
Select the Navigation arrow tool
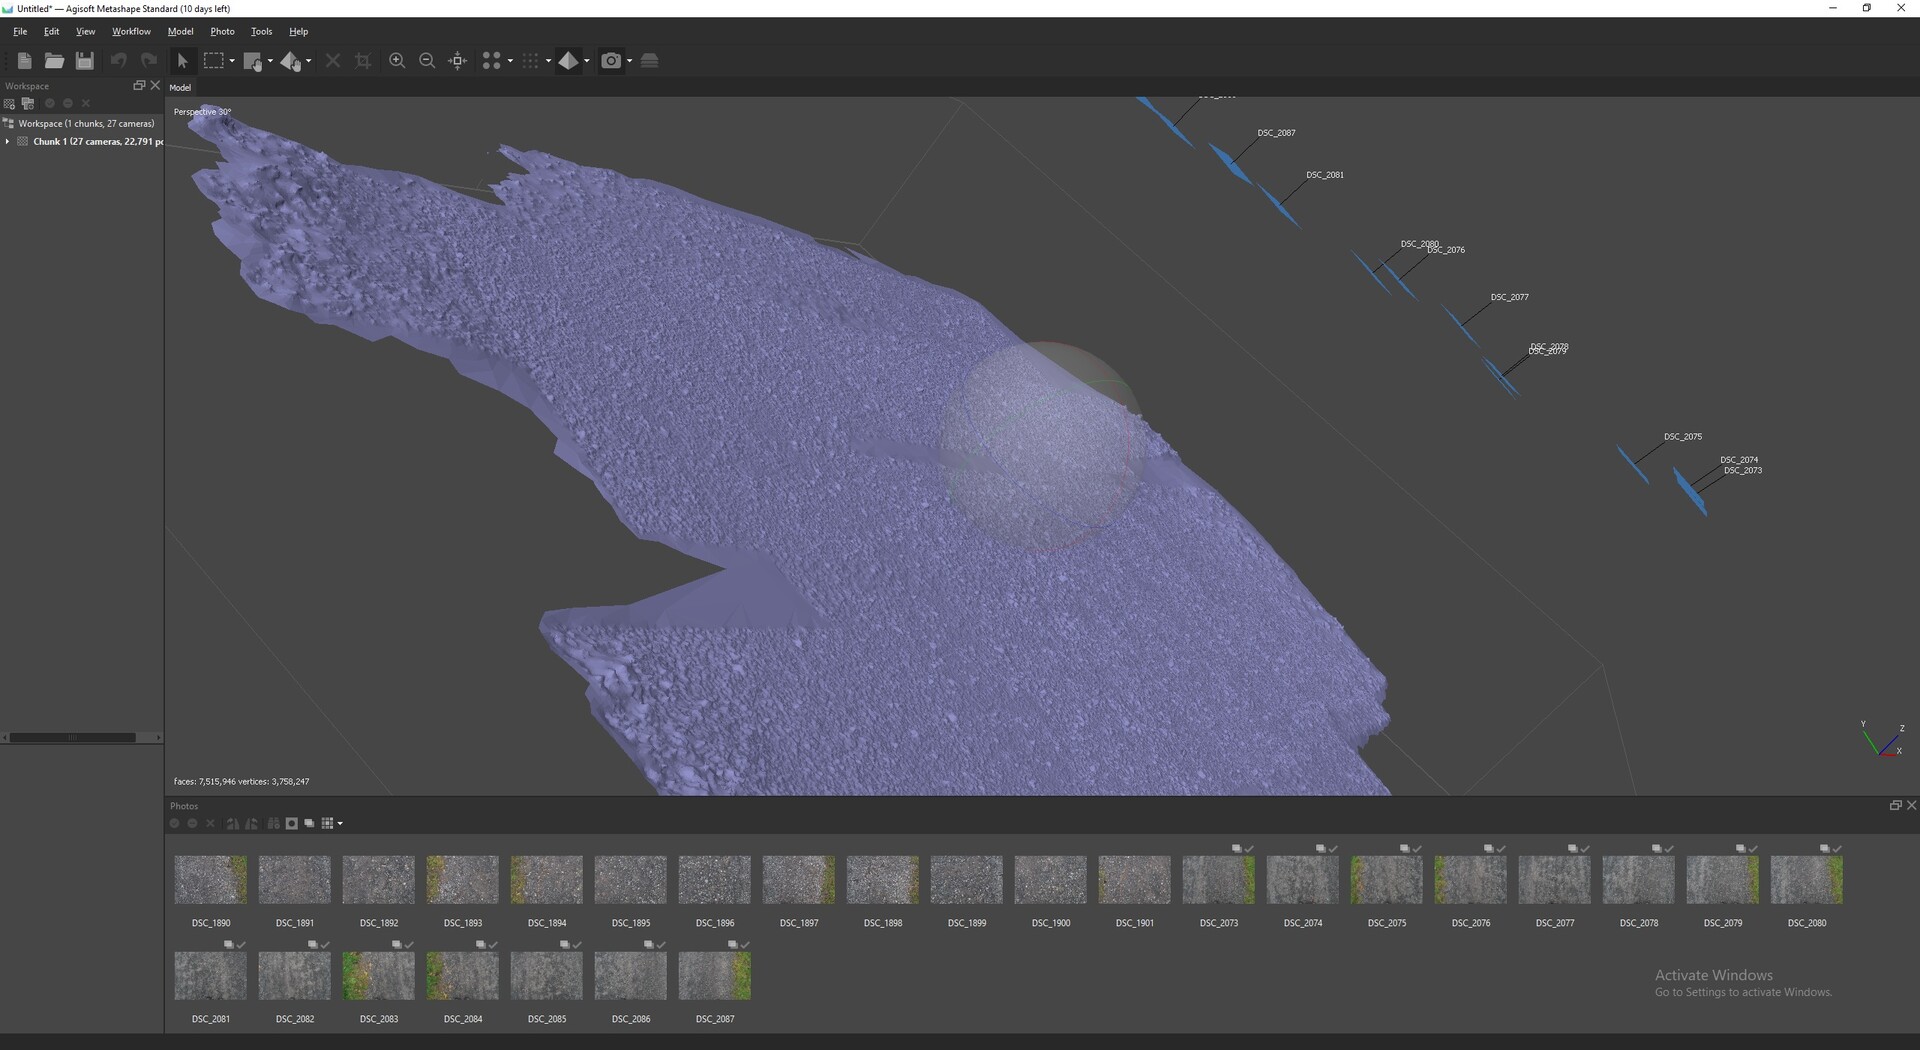pyautogui.click(x=182, y=61)
